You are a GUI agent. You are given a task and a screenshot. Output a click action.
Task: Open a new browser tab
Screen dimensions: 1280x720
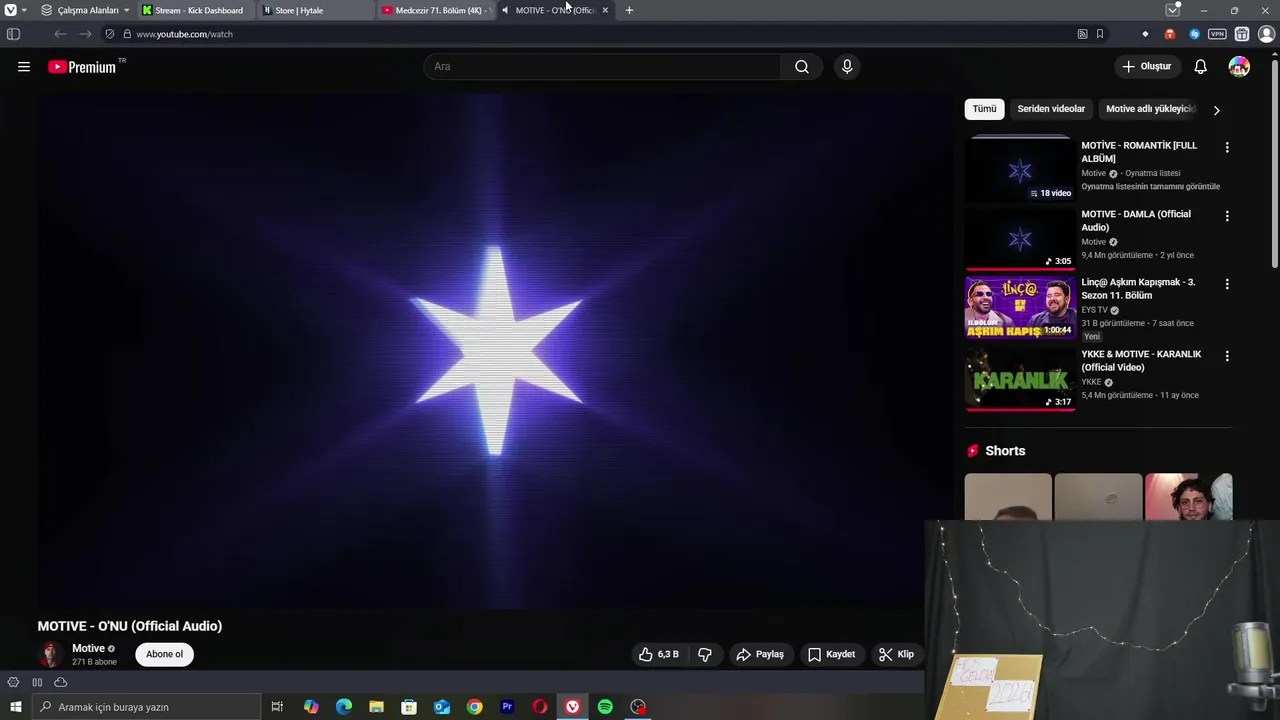pos(629,10)
